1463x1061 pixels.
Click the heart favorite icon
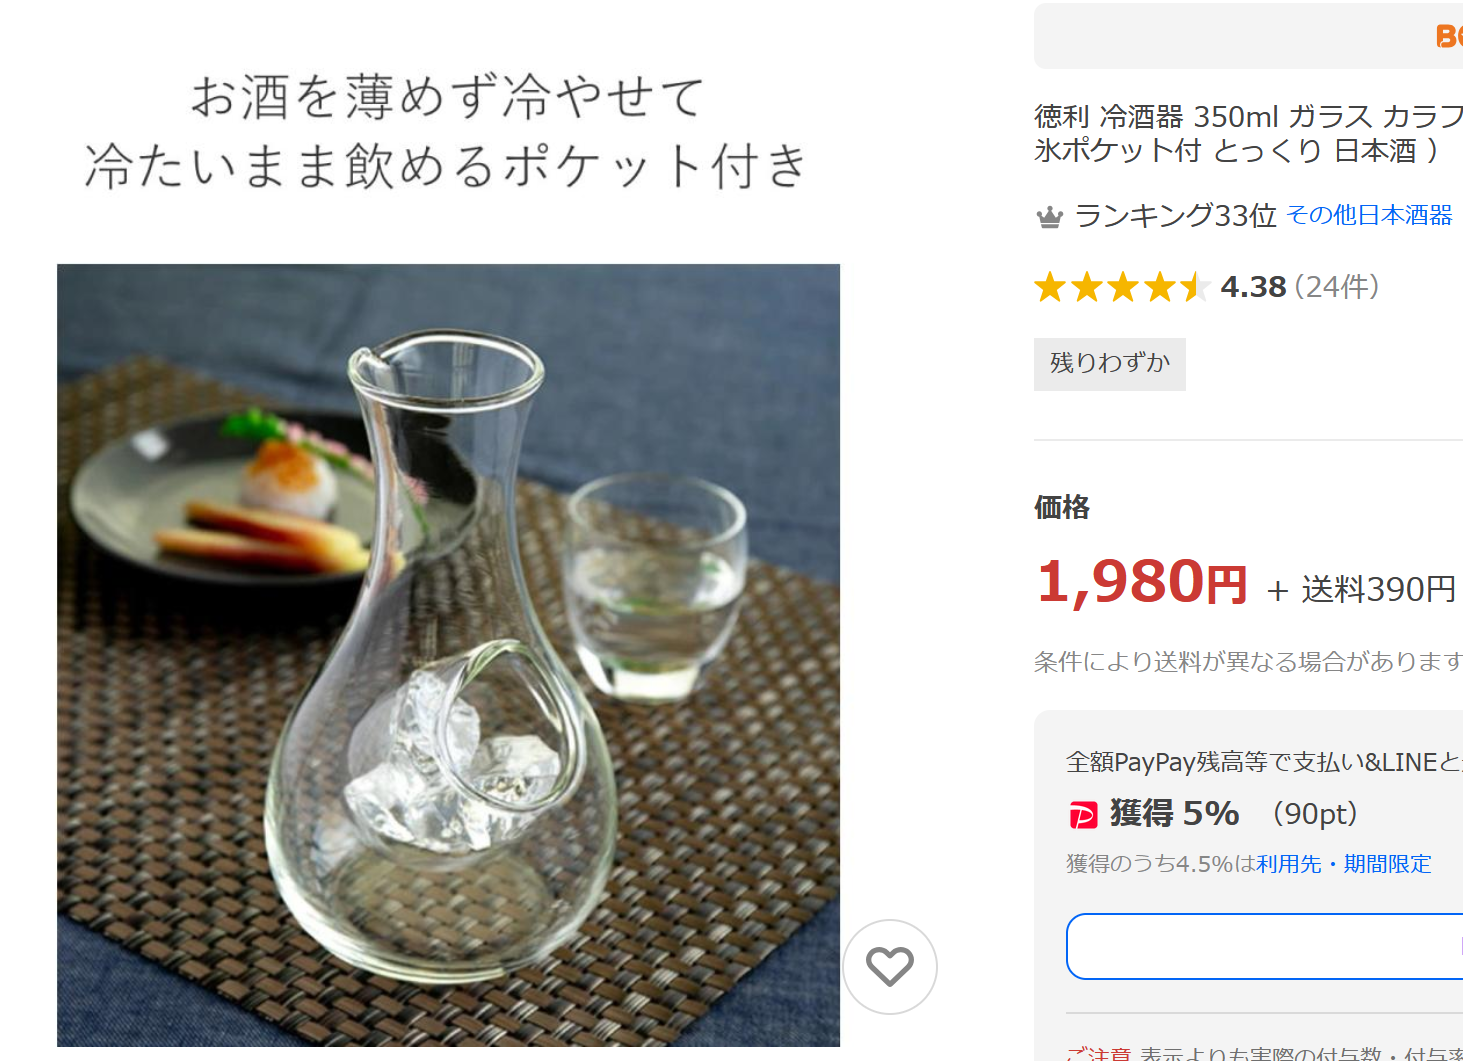click(x=889, y=966)
